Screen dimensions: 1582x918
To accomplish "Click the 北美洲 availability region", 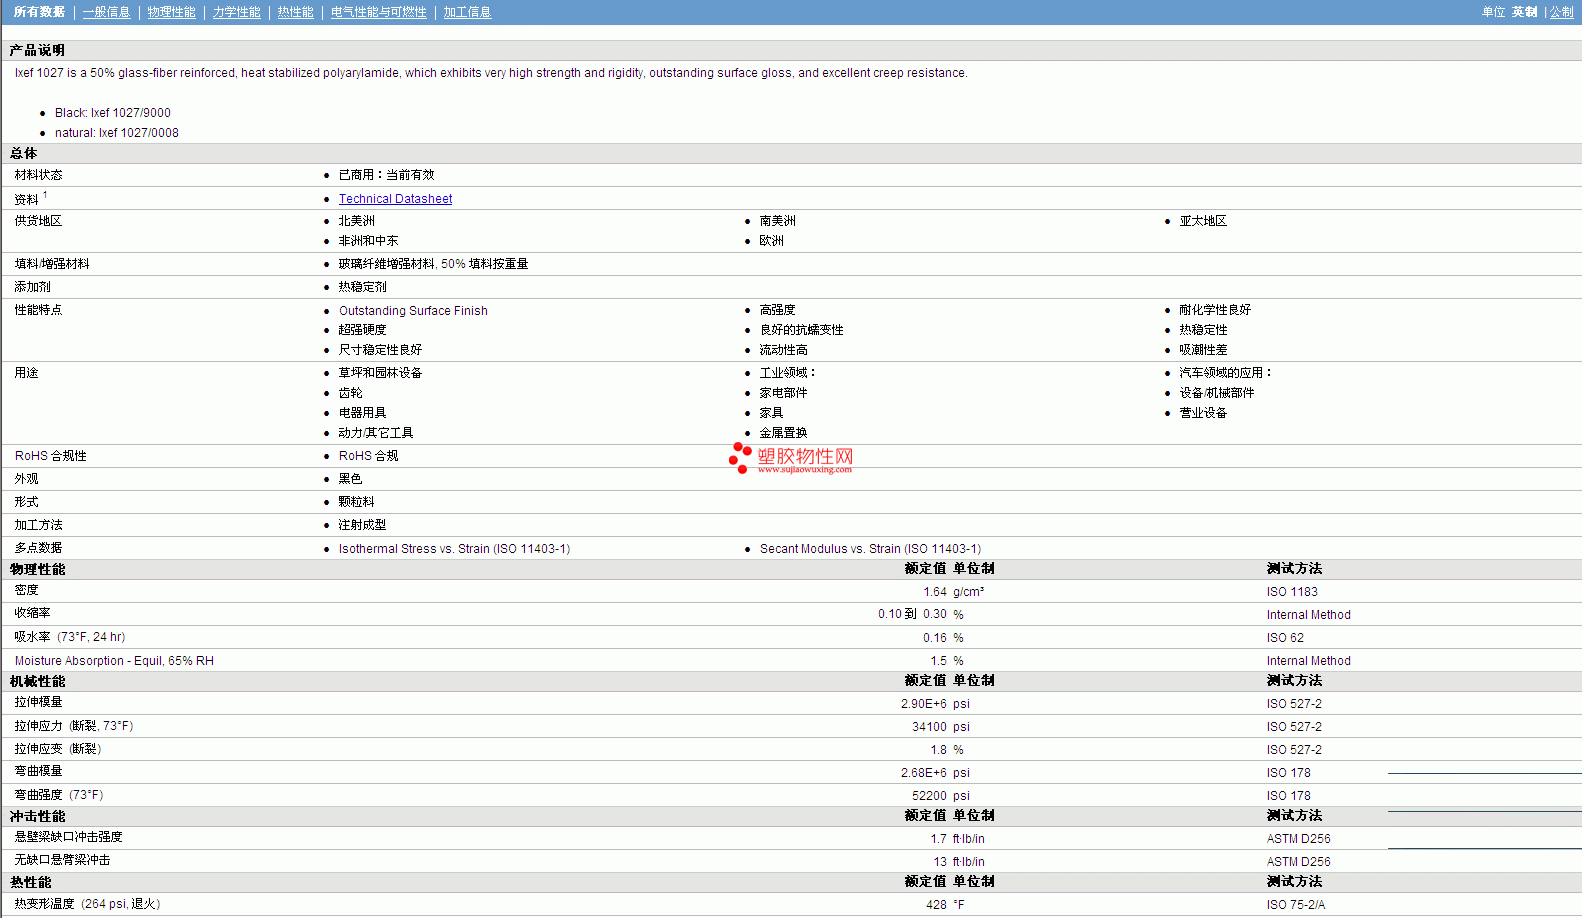I will click(356, 221).
